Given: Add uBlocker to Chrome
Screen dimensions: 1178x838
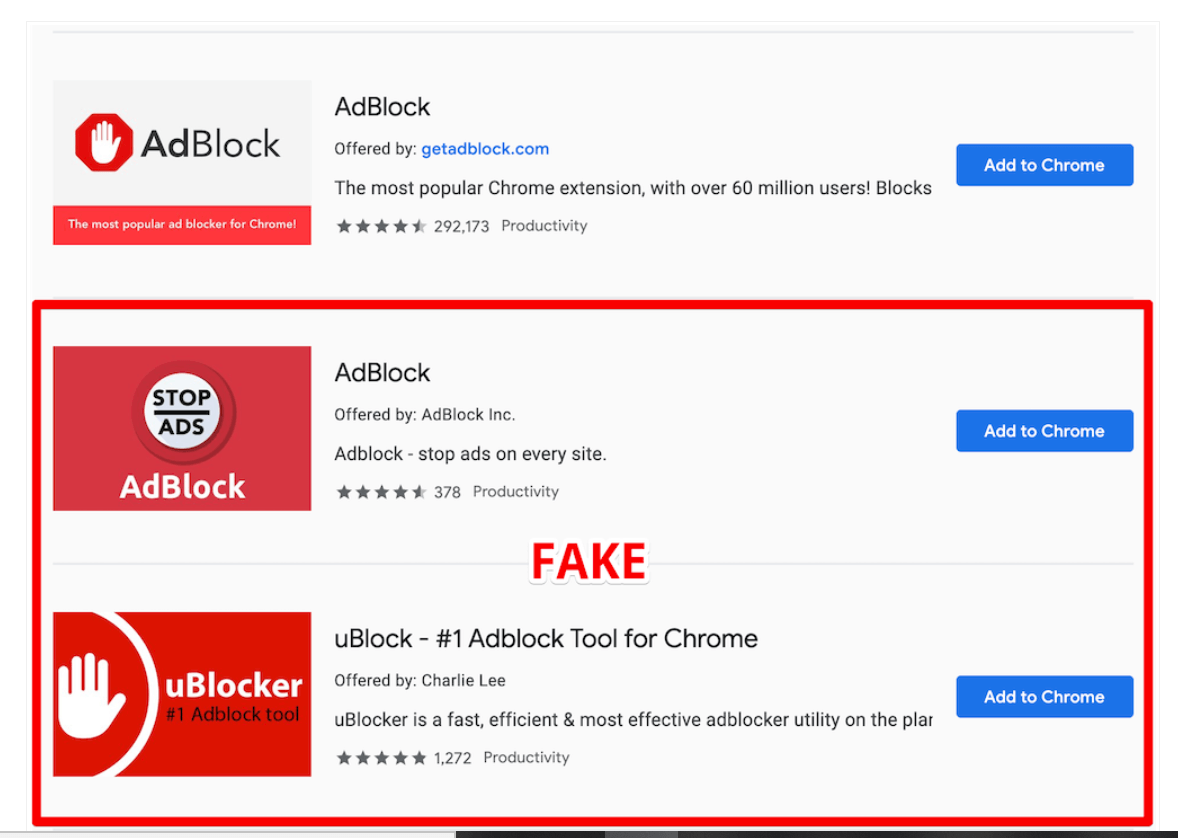Looking at the screenshot, I should 1044,696.
